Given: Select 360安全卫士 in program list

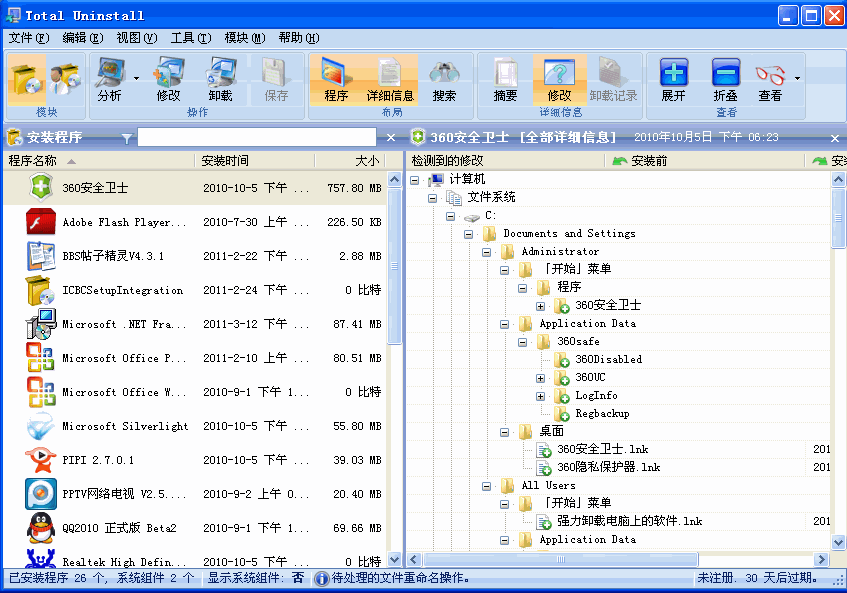Looking at the screenshot, I should point(195,188).
